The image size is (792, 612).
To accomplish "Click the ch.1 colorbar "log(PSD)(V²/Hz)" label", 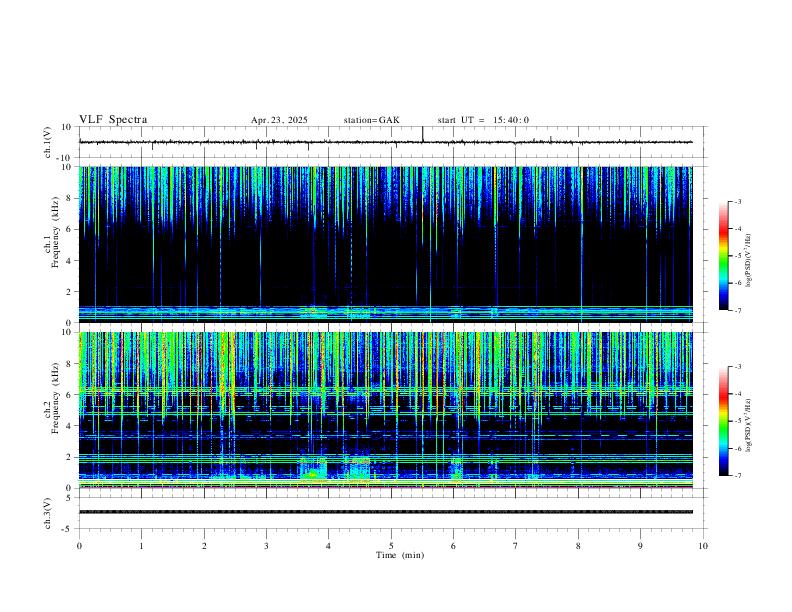I will (x=749, y=260).
